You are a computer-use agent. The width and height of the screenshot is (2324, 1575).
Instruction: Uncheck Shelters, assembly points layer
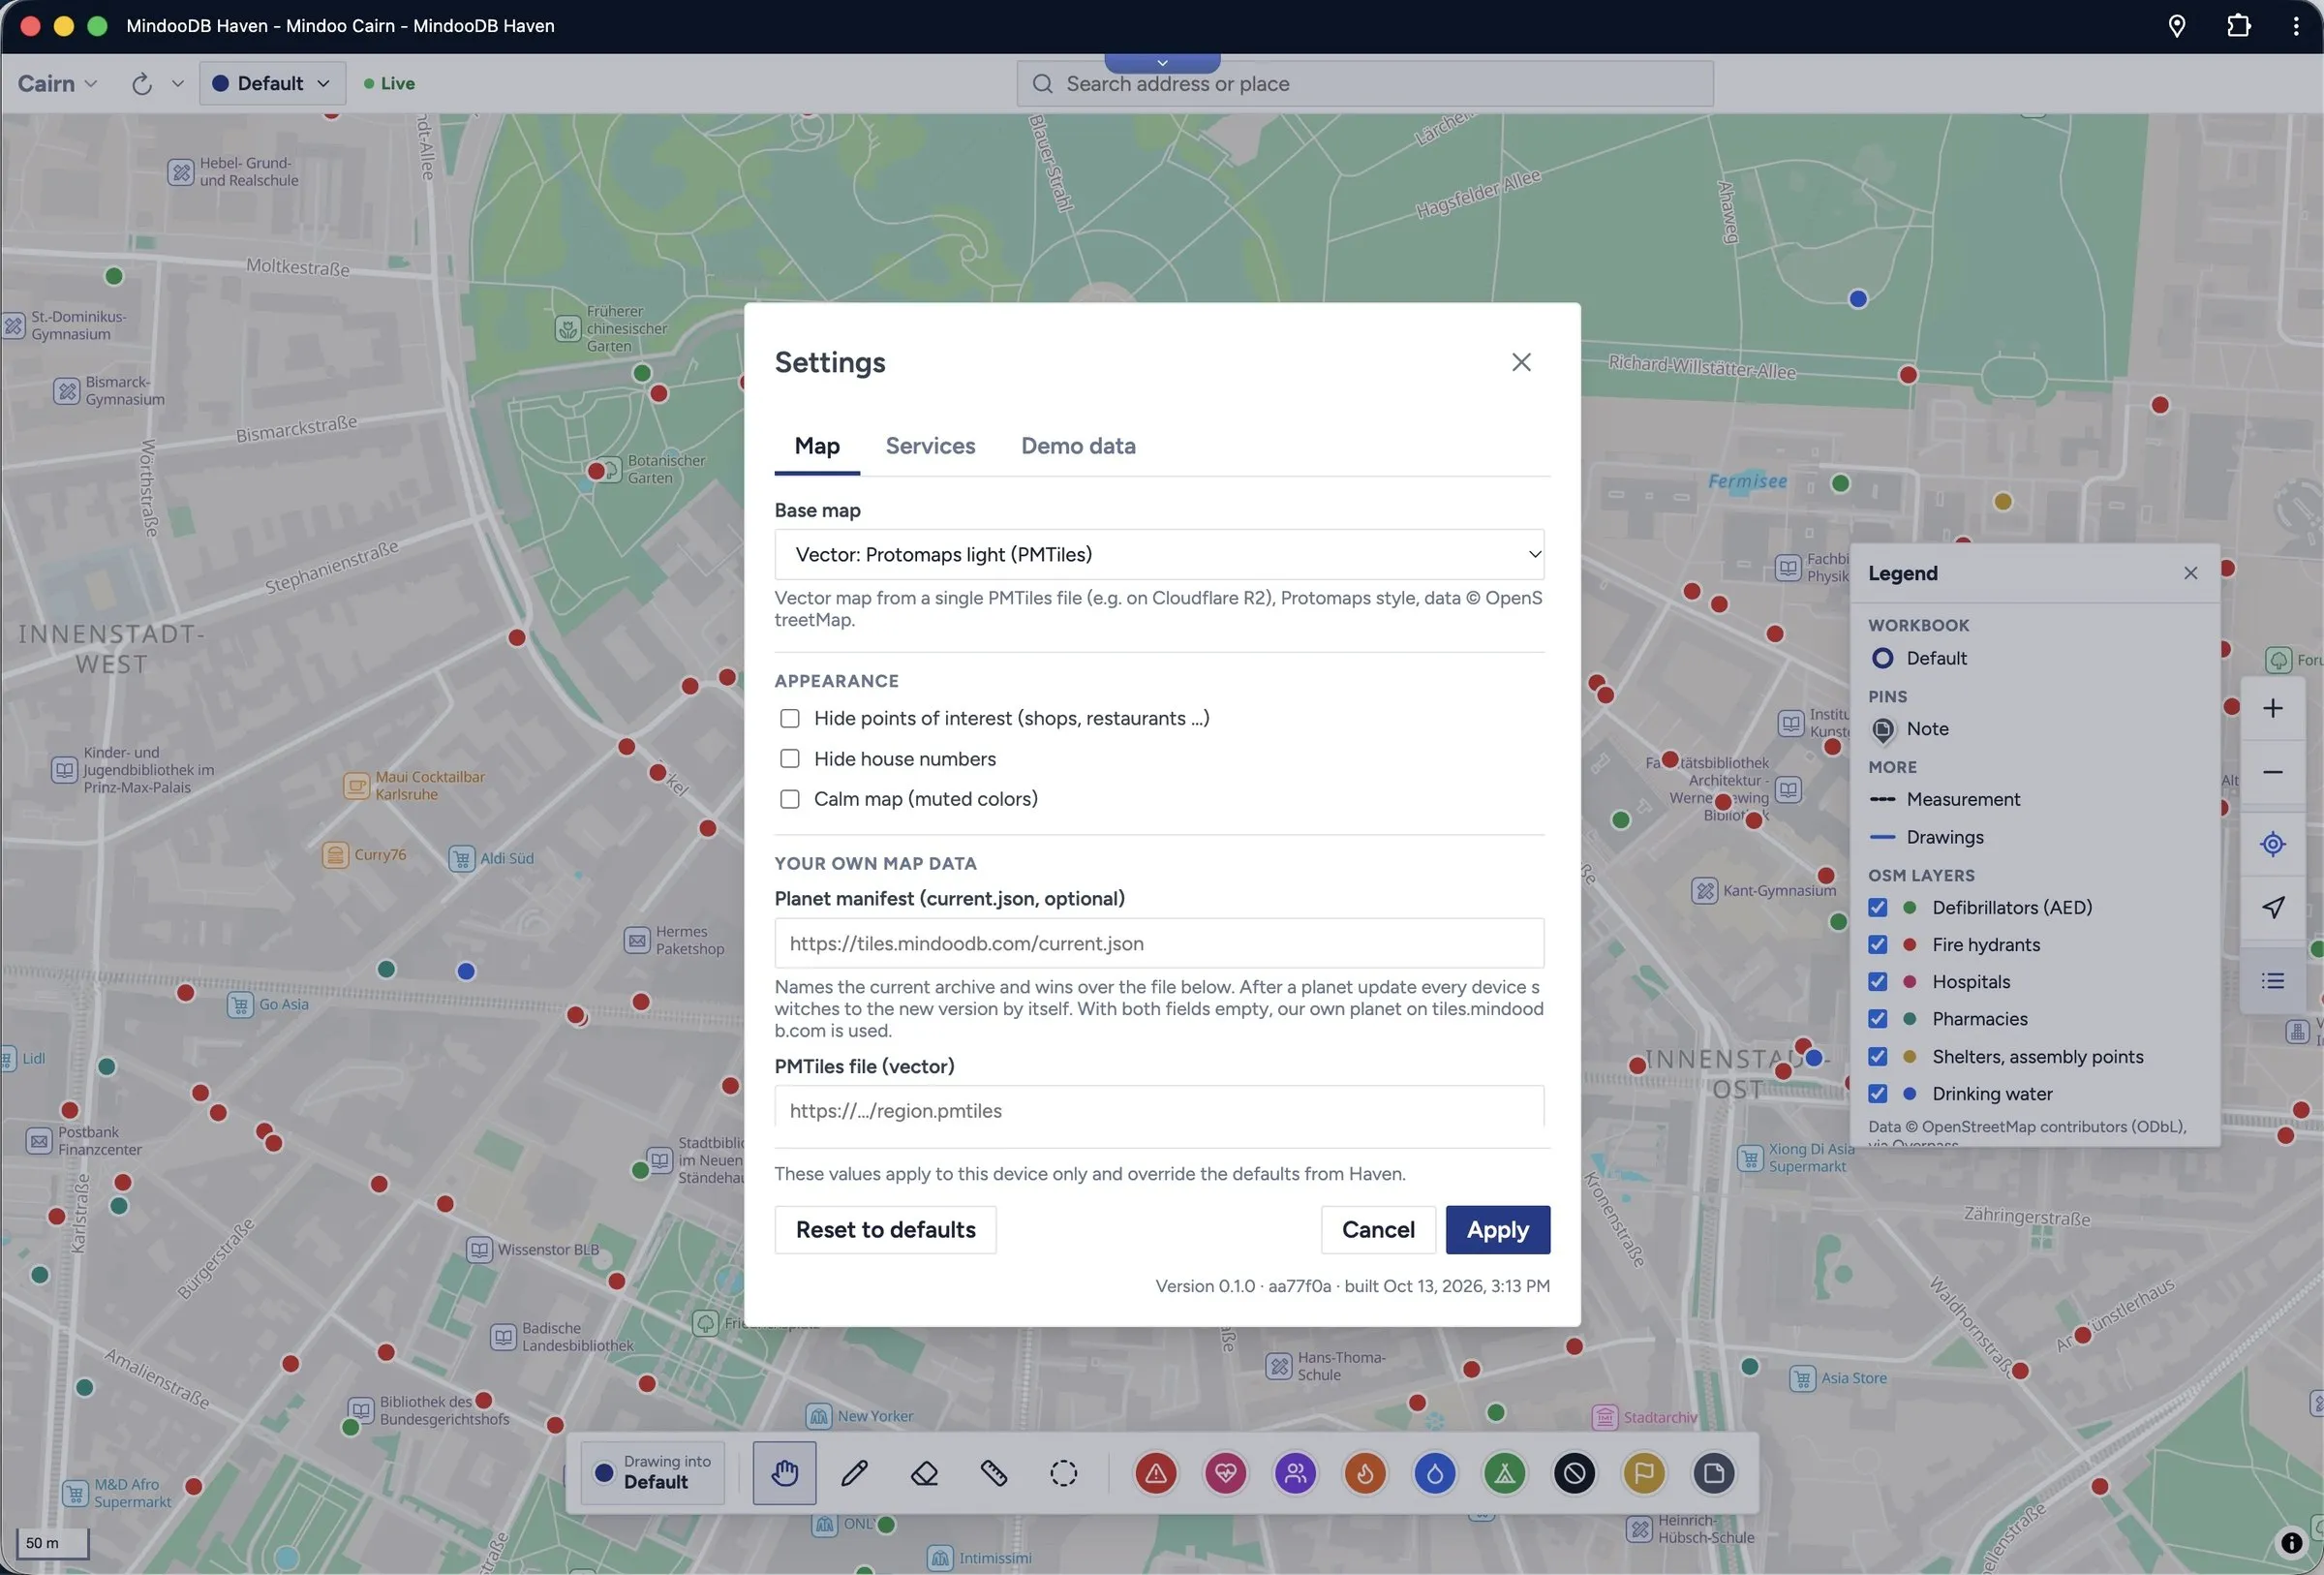(x=1877, y=1057)
